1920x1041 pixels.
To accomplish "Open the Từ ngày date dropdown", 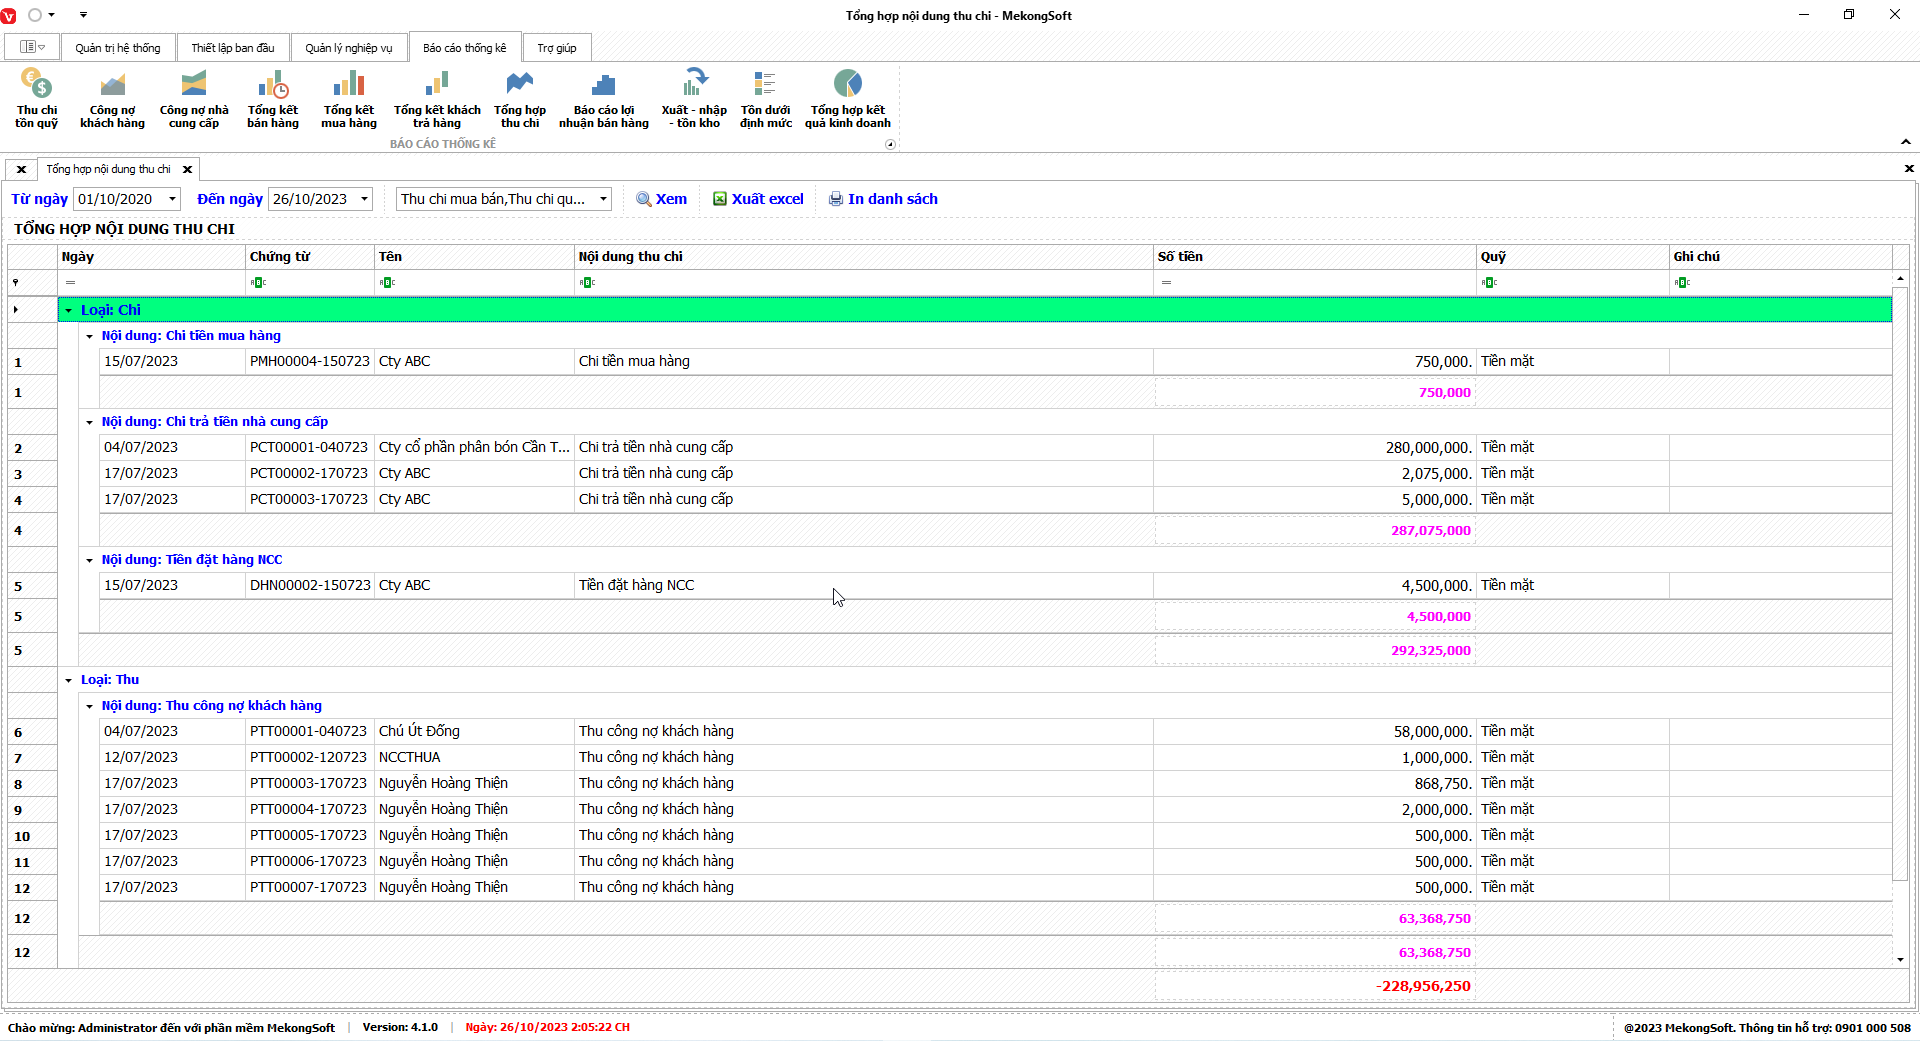I will [x=172, y=199].
